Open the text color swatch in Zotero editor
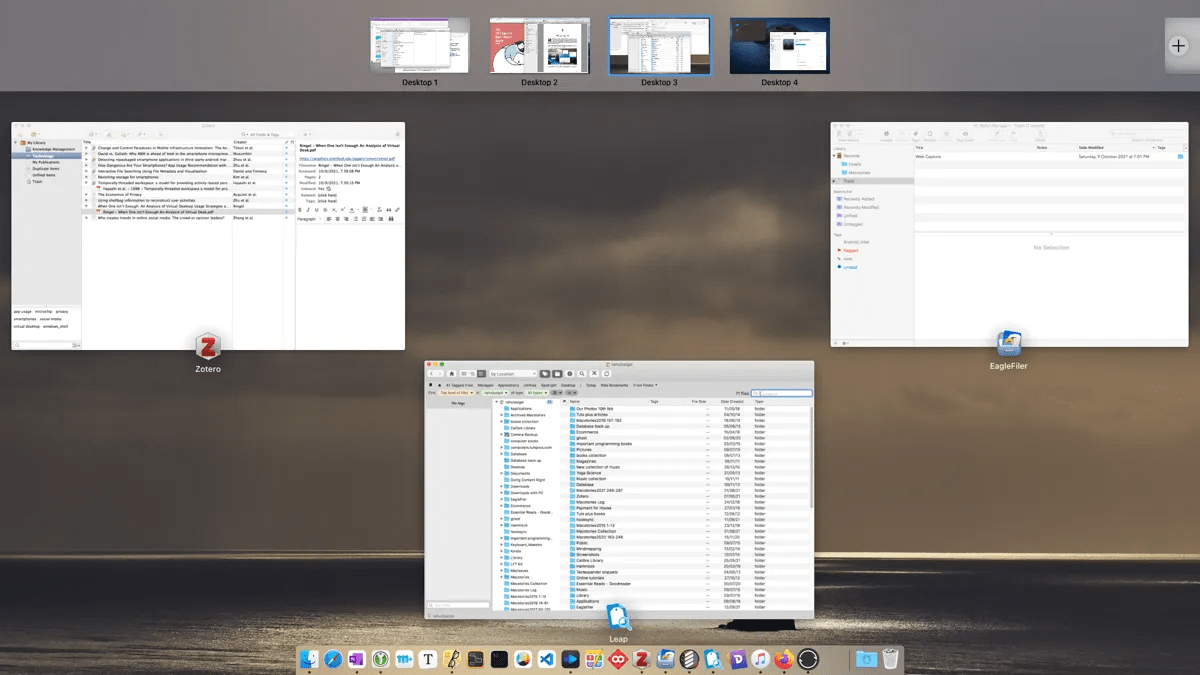The height and width of the screenshot is (675, 1200). click(351, 210)
